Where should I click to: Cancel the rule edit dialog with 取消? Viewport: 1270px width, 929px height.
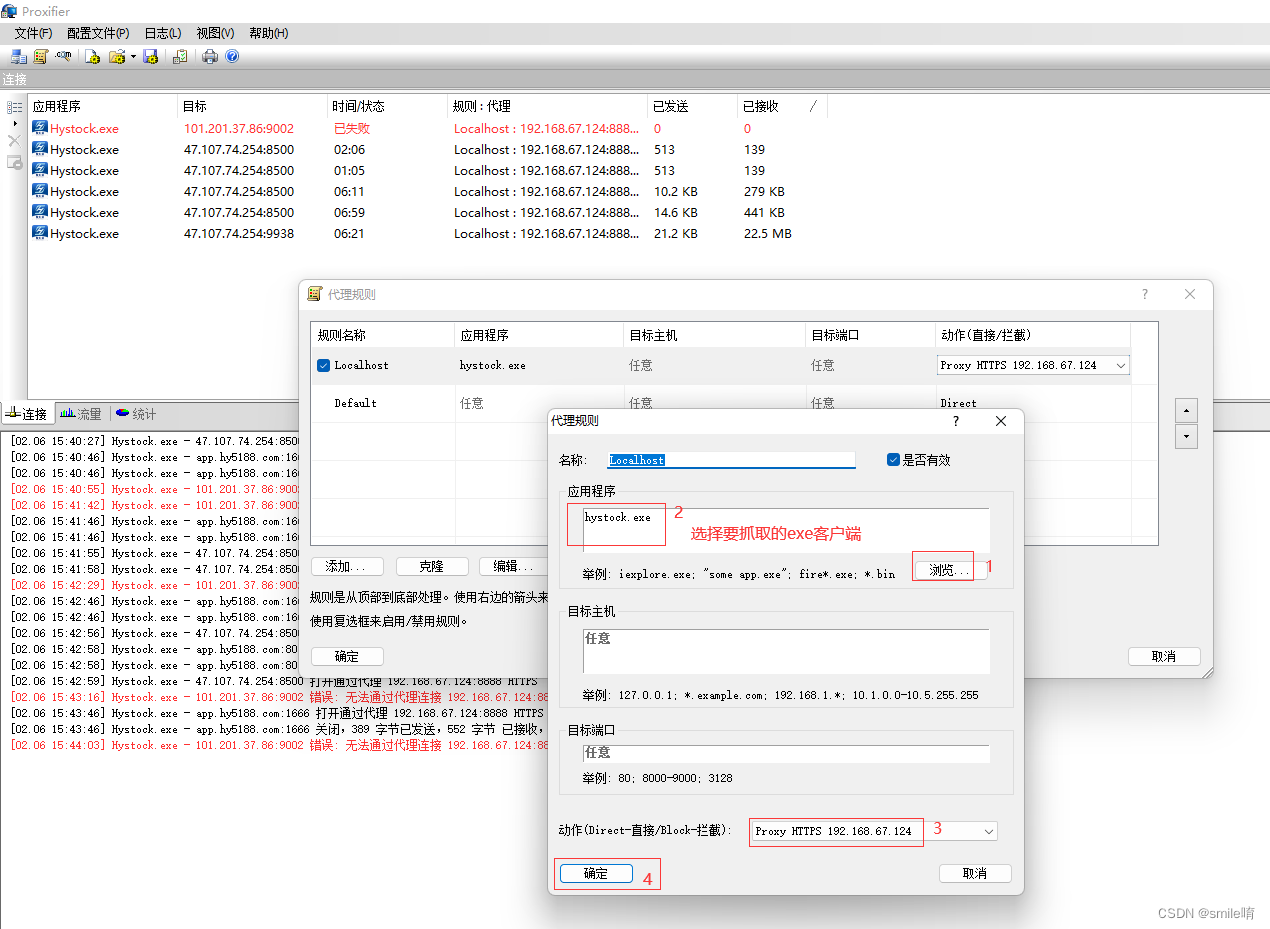tap(975, 873)
